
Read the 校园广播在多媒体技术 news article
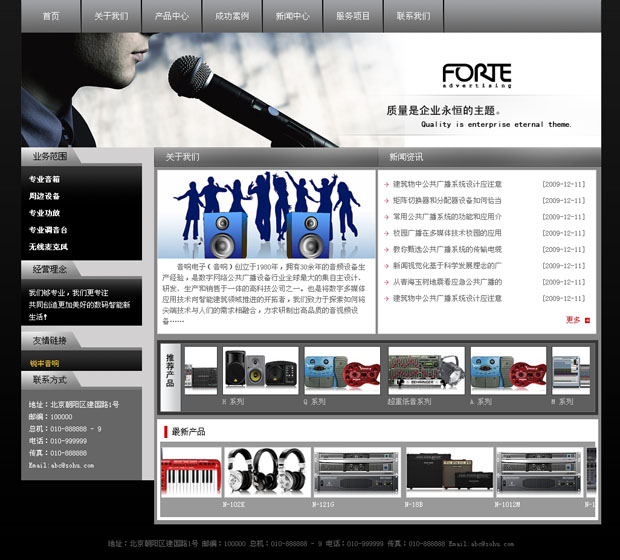447,233
